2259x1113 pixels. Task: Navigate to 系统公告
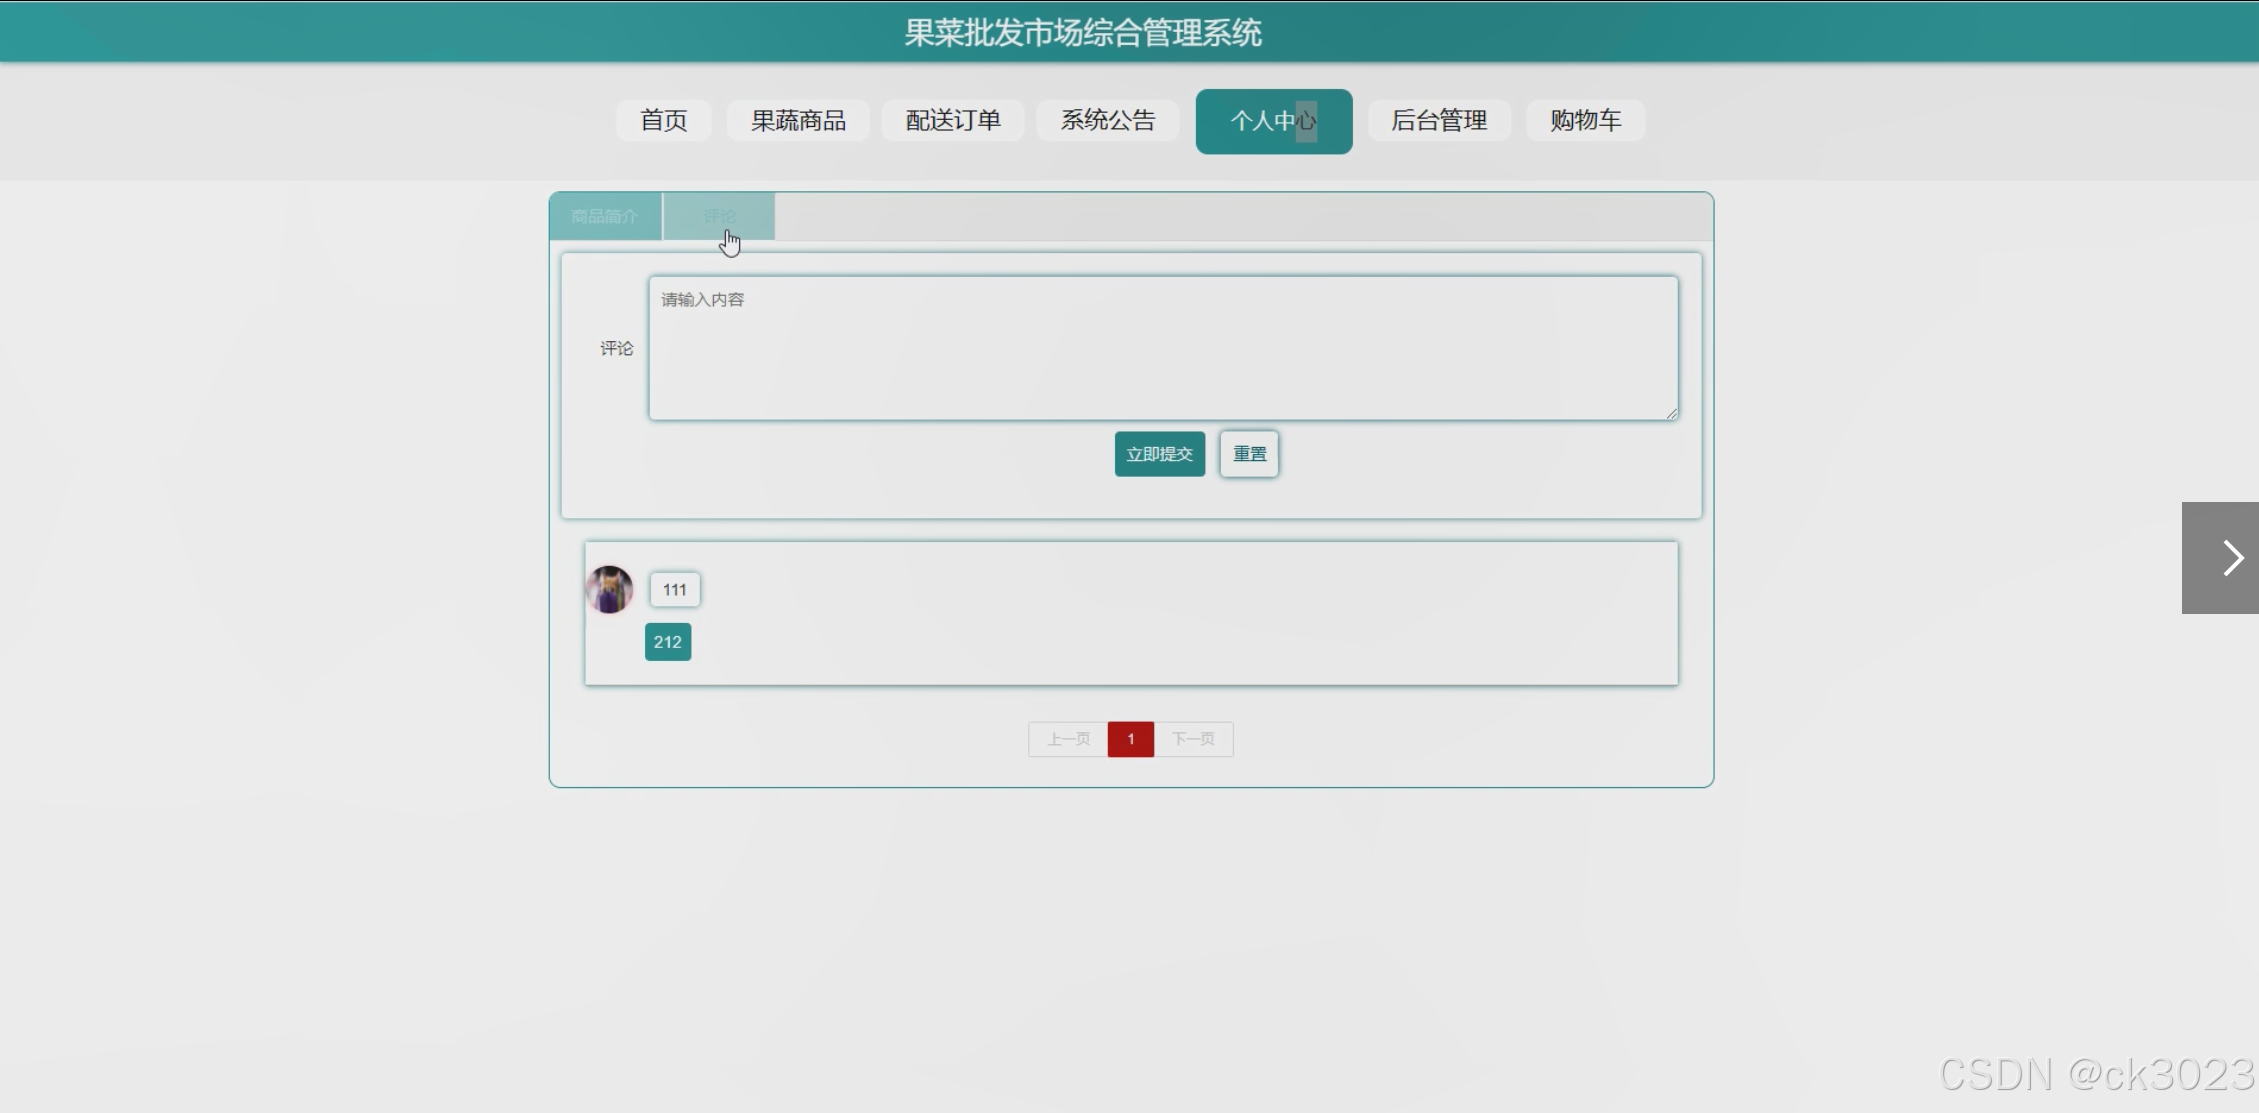pos(1107,121)
